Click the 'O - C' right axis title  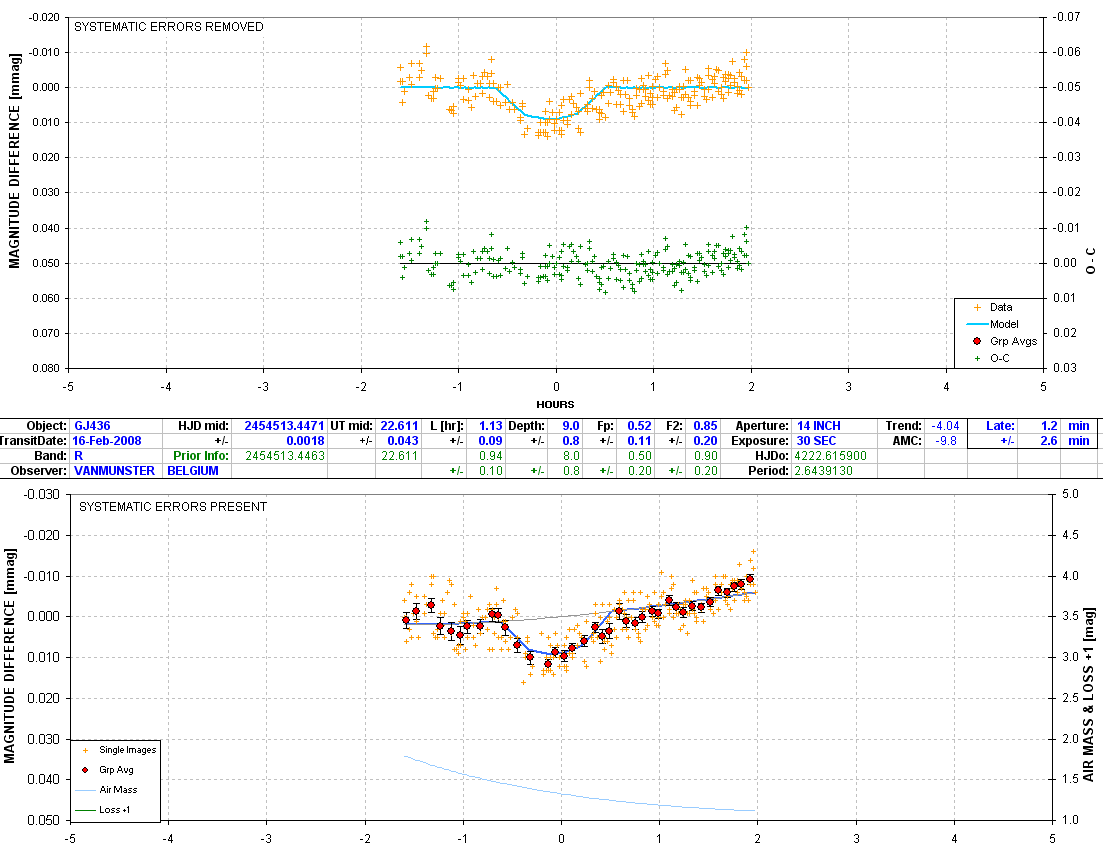point(1091,260)
